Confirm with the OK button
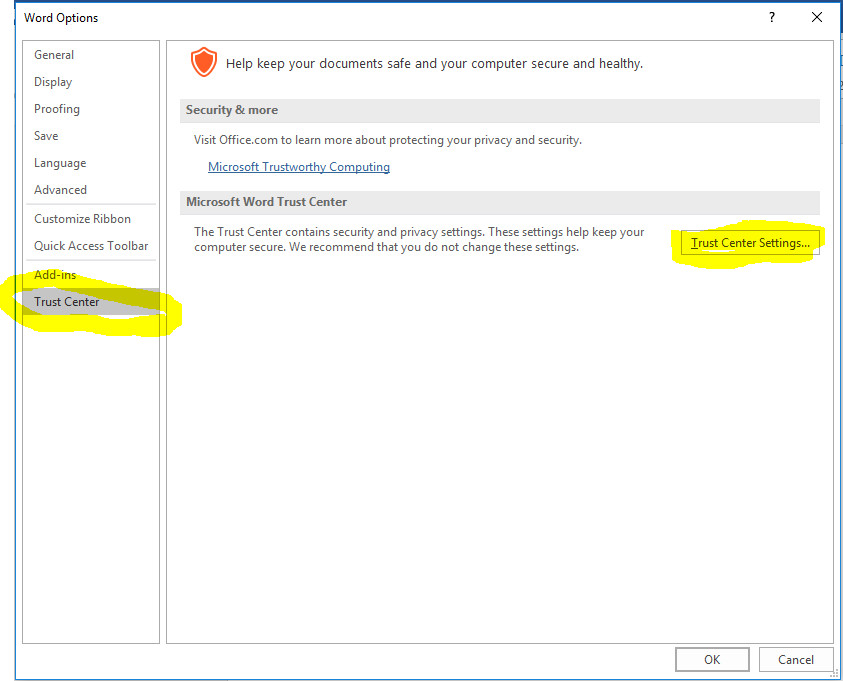The width and height of the screenshot is (843, 681). [712, 660]
